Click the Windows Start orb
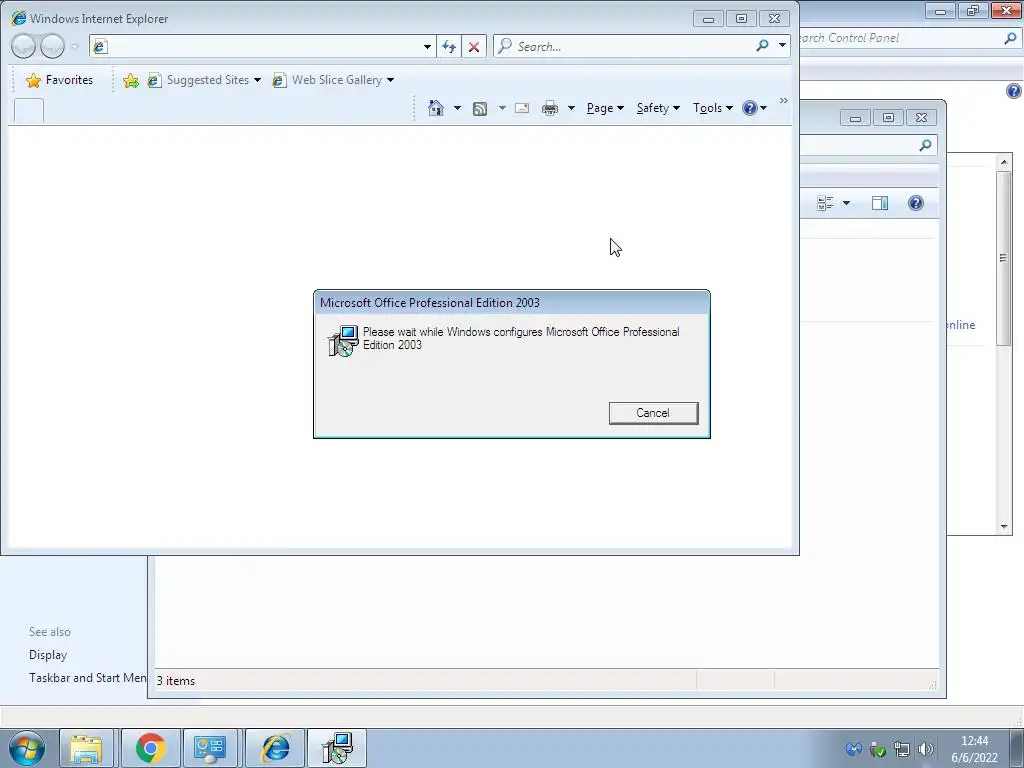This screenshot has height=768, width=1024. tap(27, 748)
